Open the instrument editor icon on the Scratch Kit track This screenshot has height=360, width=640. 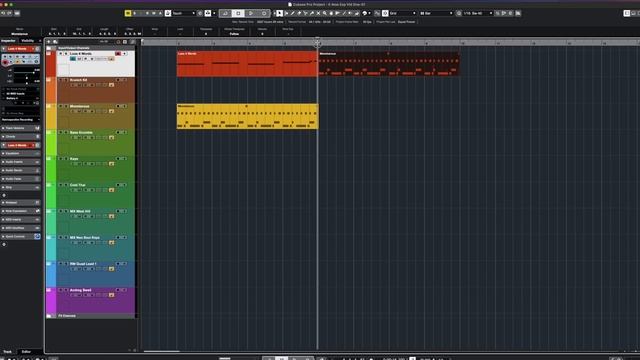point(111,85)
